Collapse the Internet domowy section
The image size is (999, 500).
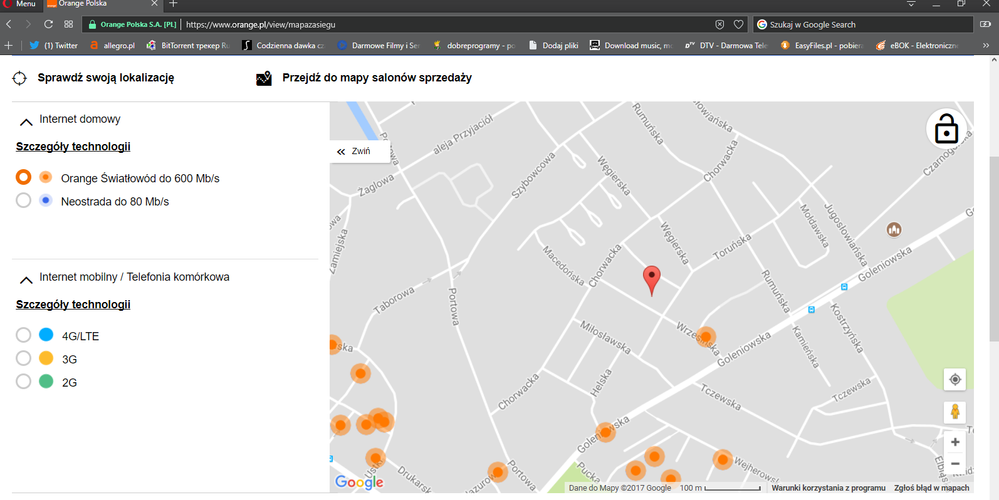(26, 120)
